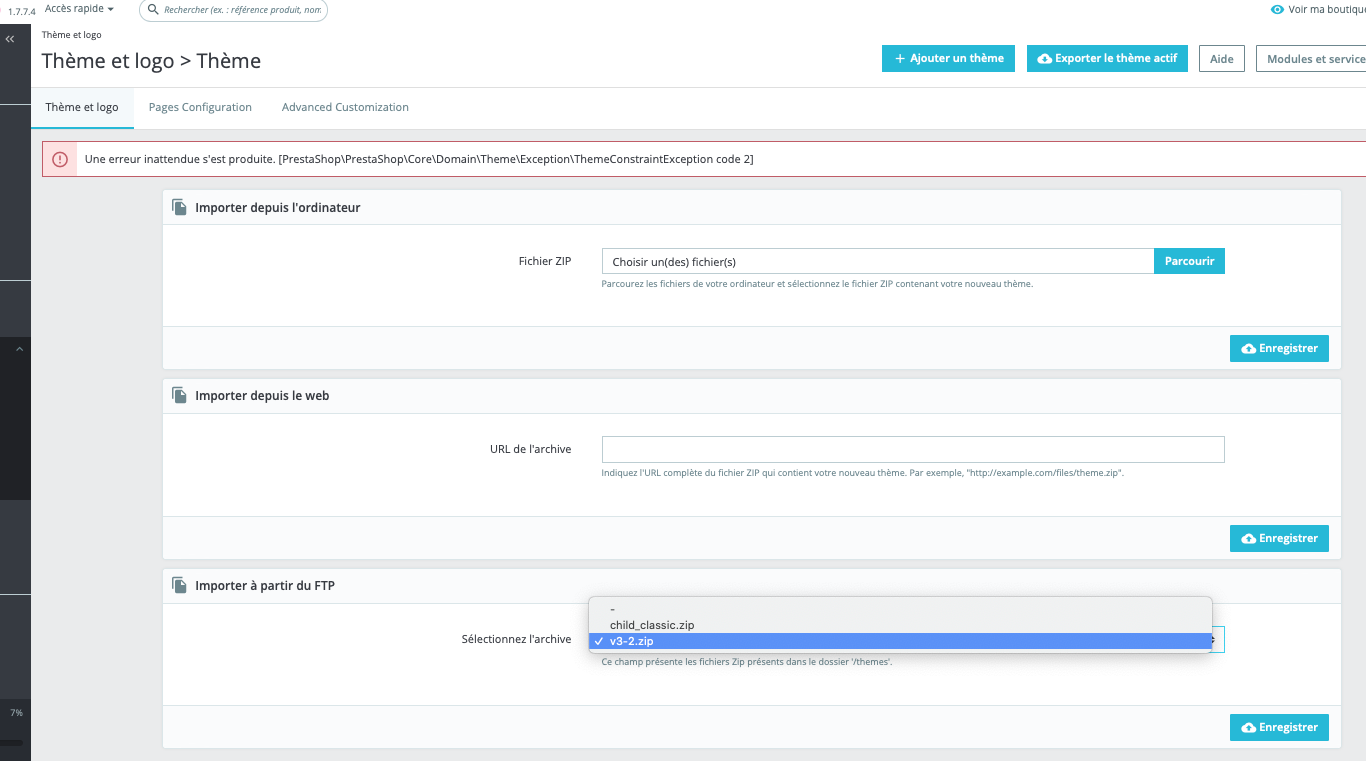Open the Aide help button
This screenshot has width=1366, height=761.
click(1221, 59)
